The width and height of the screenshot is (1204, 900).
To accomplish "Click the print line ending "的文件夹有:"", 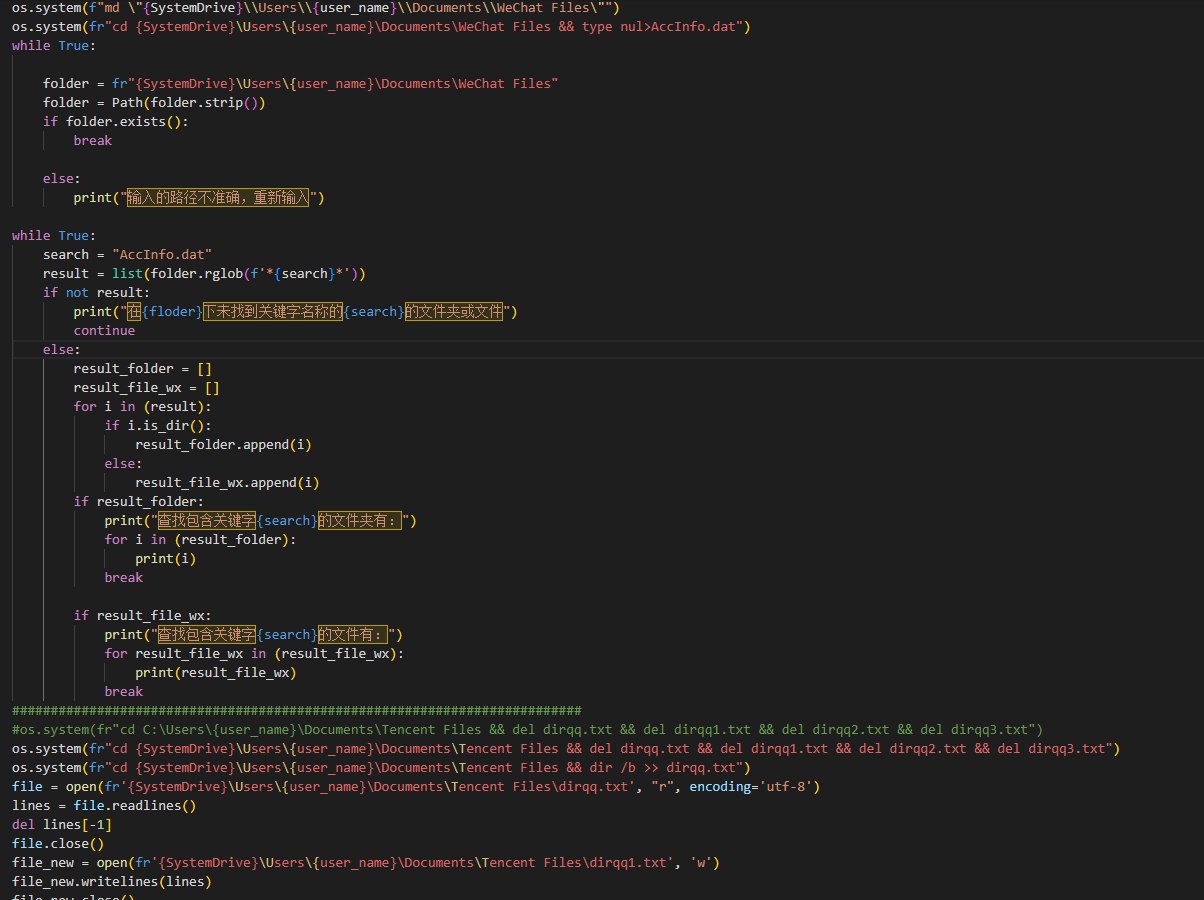I will tap(260, 520).
